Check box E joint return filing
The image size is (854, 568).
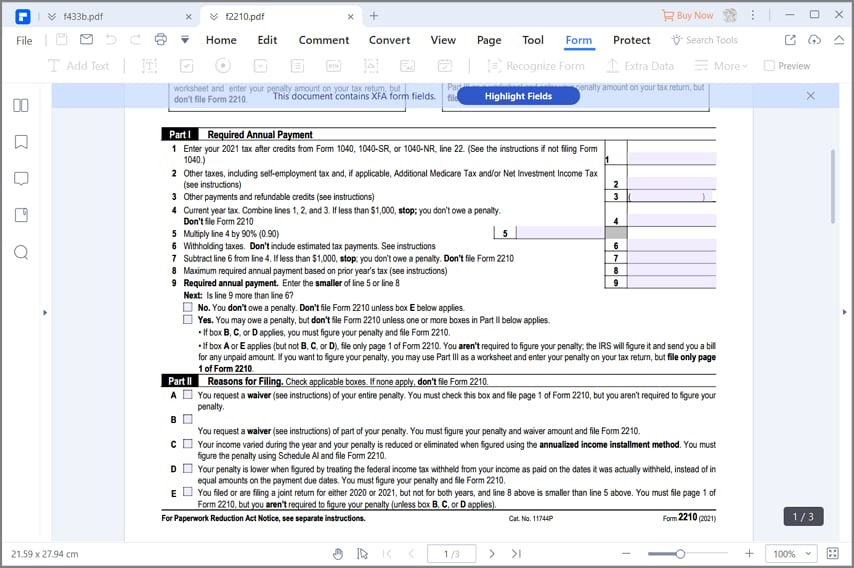[188, 492]
